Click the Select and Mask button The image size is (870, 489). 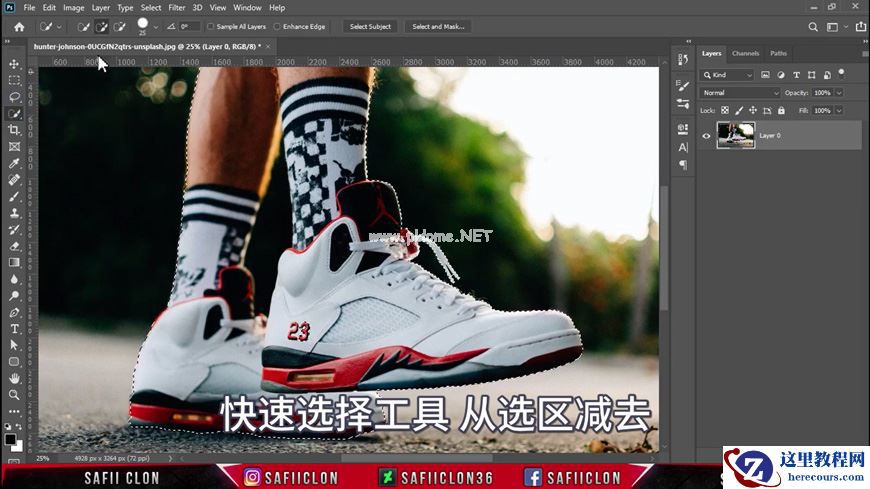tap(438, 27)
